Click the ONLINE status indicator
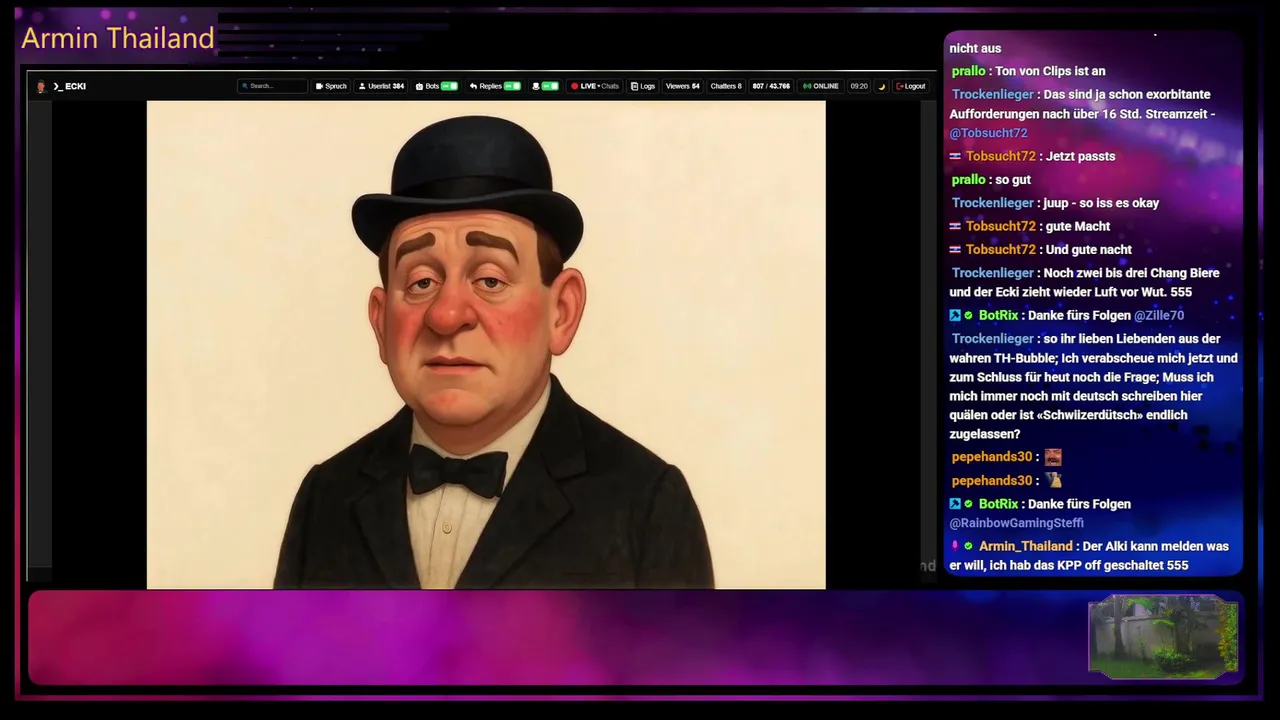 pyautogui.click(x=821, y=86)
